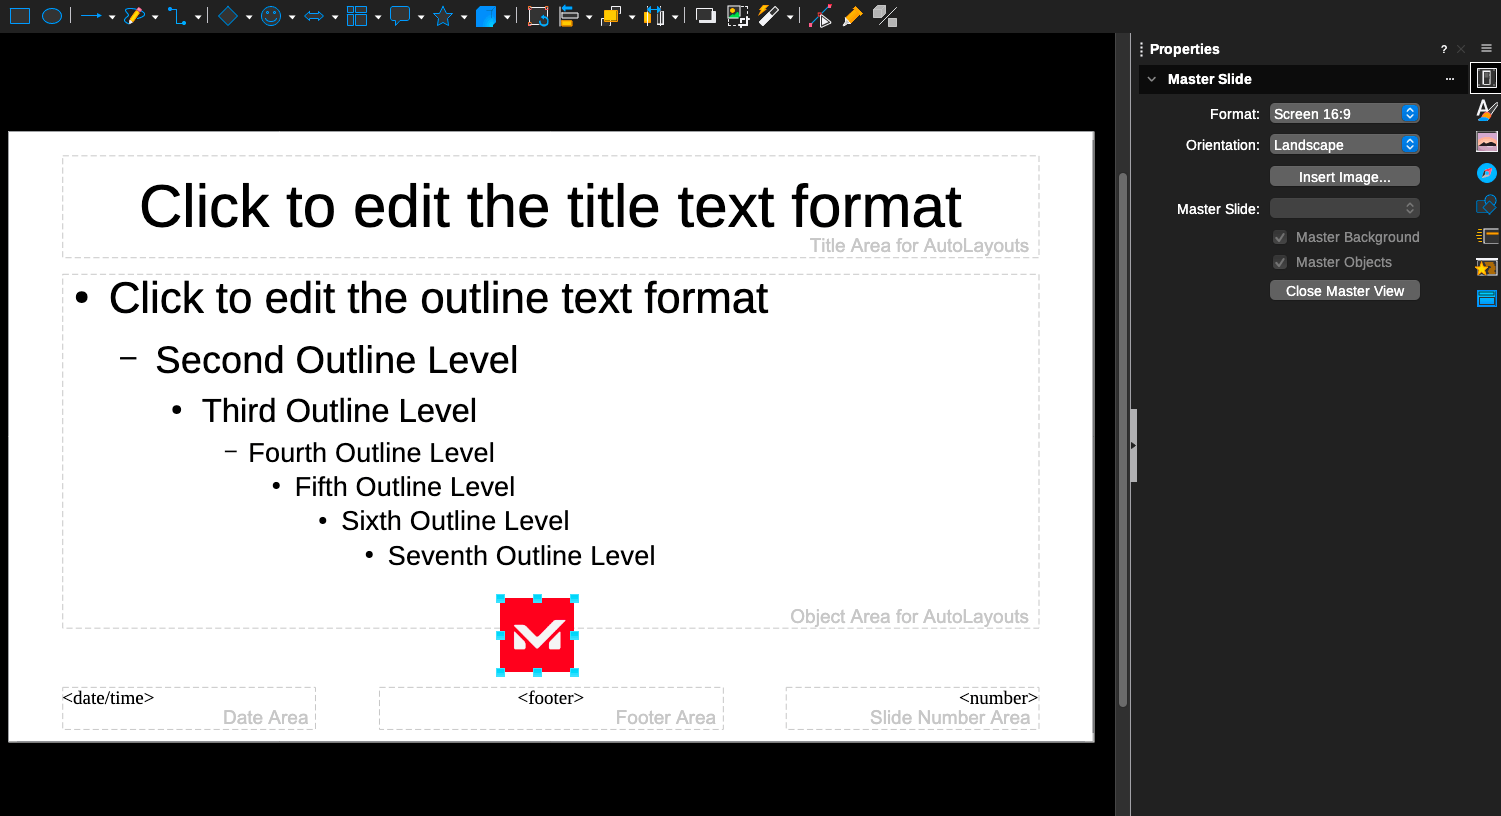Open Master Slide more options
Viewport: 1501px width, 816px height.
click(1450, 79)
